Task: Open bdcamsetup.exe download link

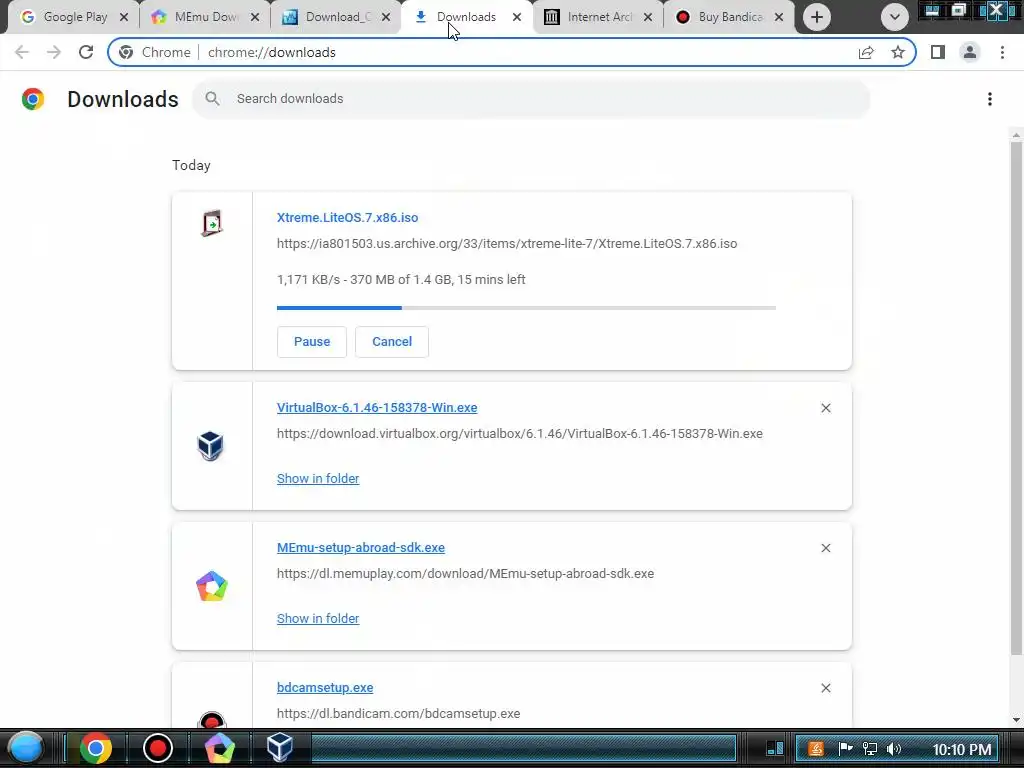Action: [325, 688]
